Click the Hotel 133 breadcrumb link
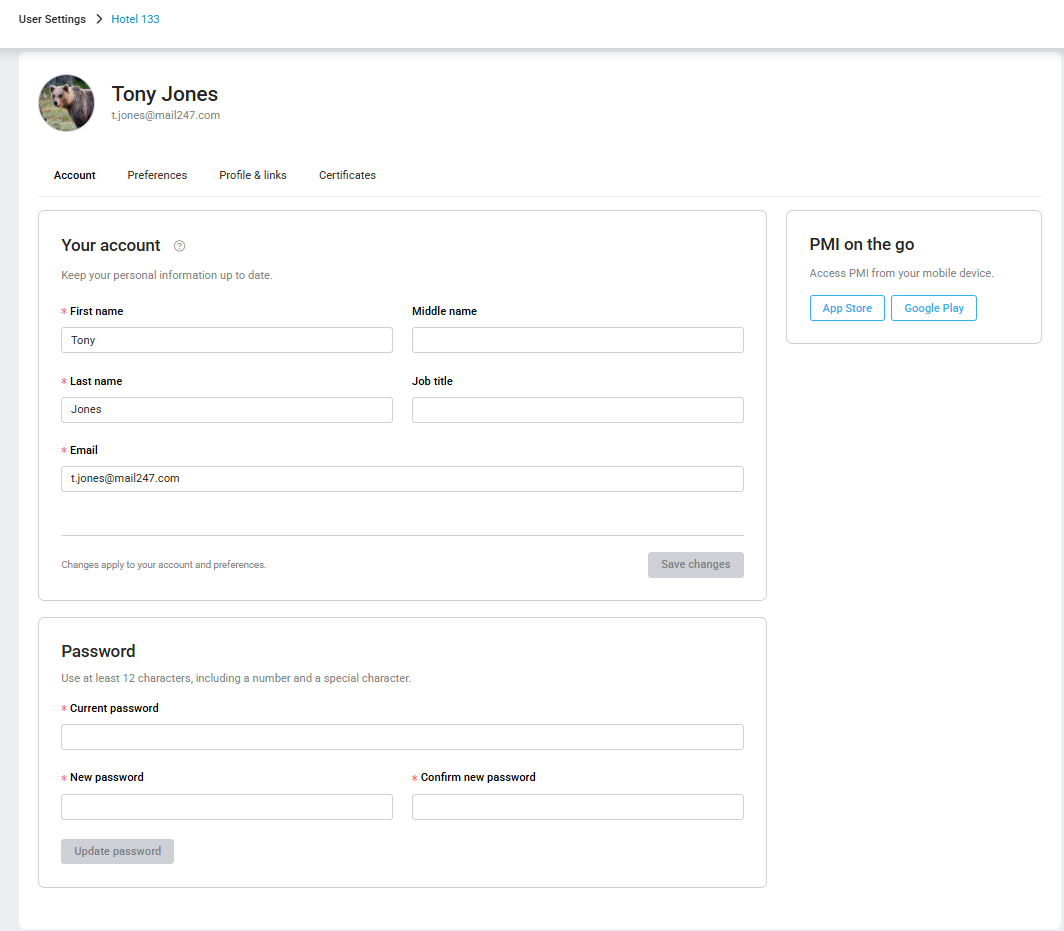 [x=135, y=19]
